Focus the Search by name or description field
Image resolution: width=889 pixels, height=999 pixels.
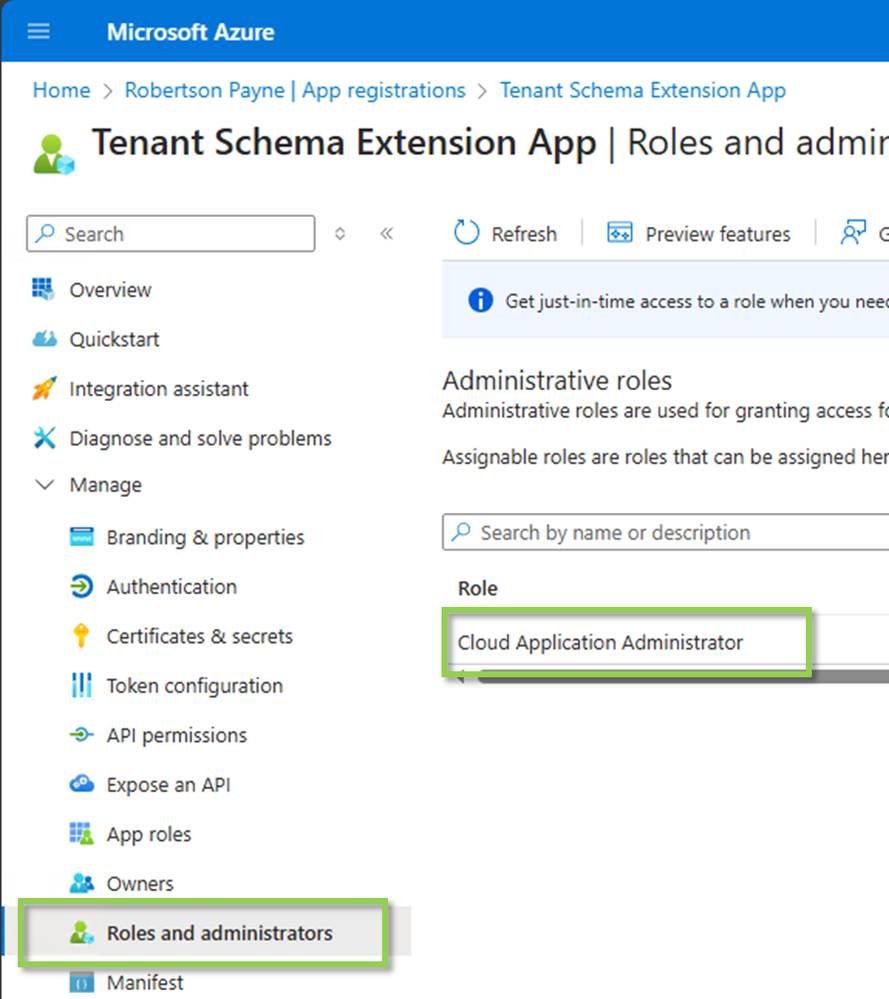click(665, 532)
